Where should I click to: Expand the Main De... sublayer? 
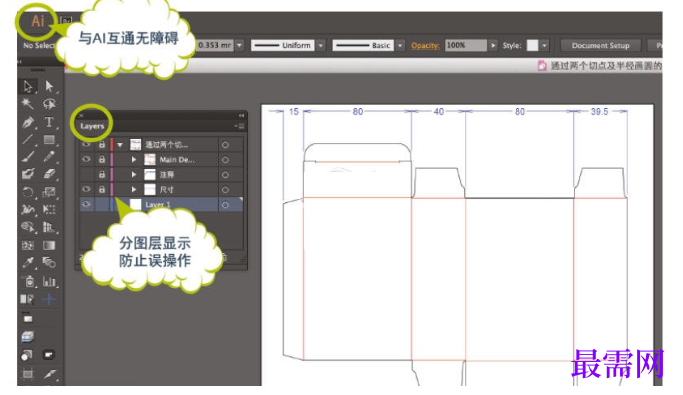point(134,160)
